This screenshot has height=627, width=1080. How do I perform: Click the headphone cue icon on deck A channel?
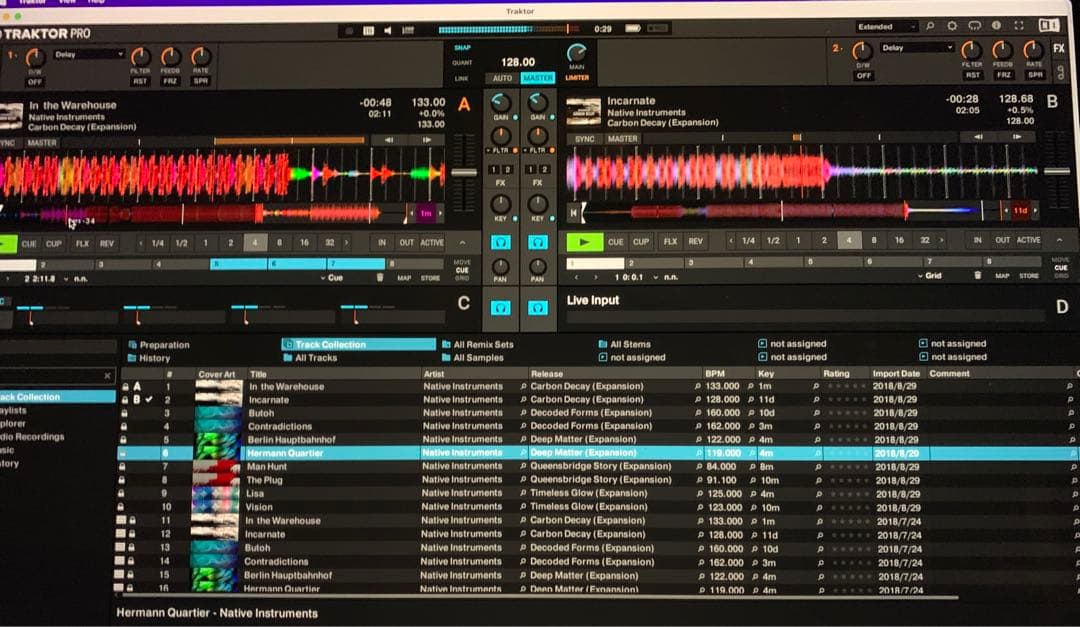(501, 241)
